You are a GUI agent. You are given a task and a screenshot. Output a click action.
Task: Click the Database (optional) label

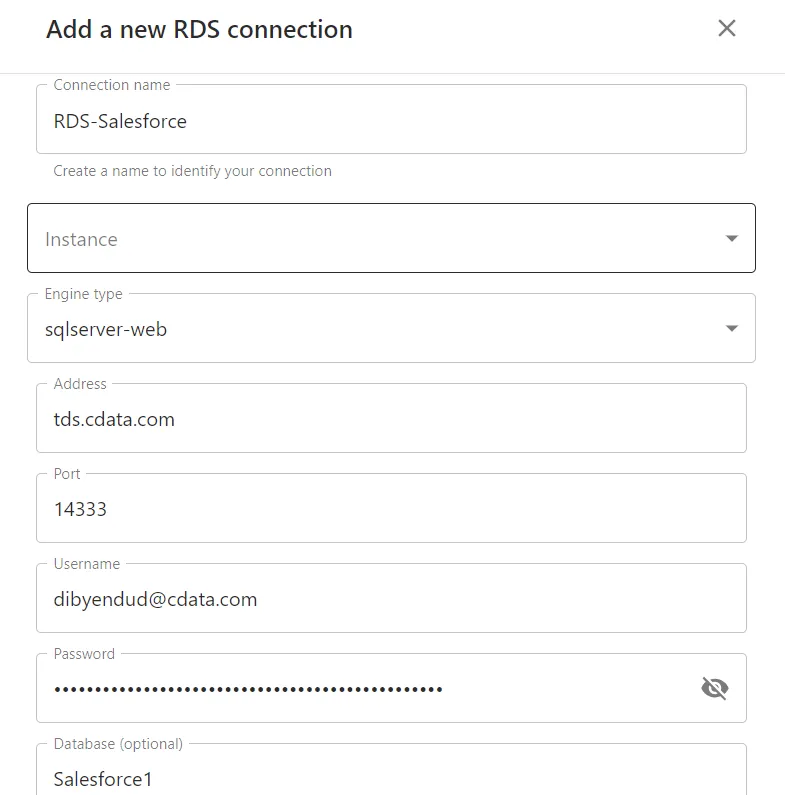[x=118, y=744]
